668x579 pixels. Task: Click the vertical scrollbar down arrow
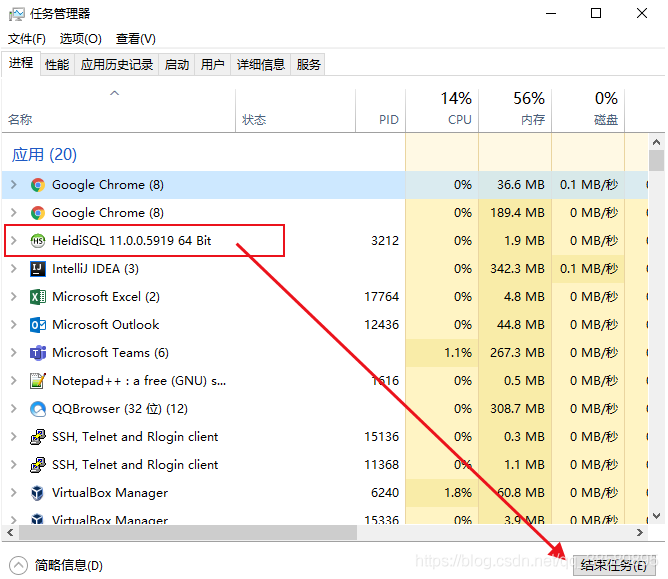click(656, 516)
